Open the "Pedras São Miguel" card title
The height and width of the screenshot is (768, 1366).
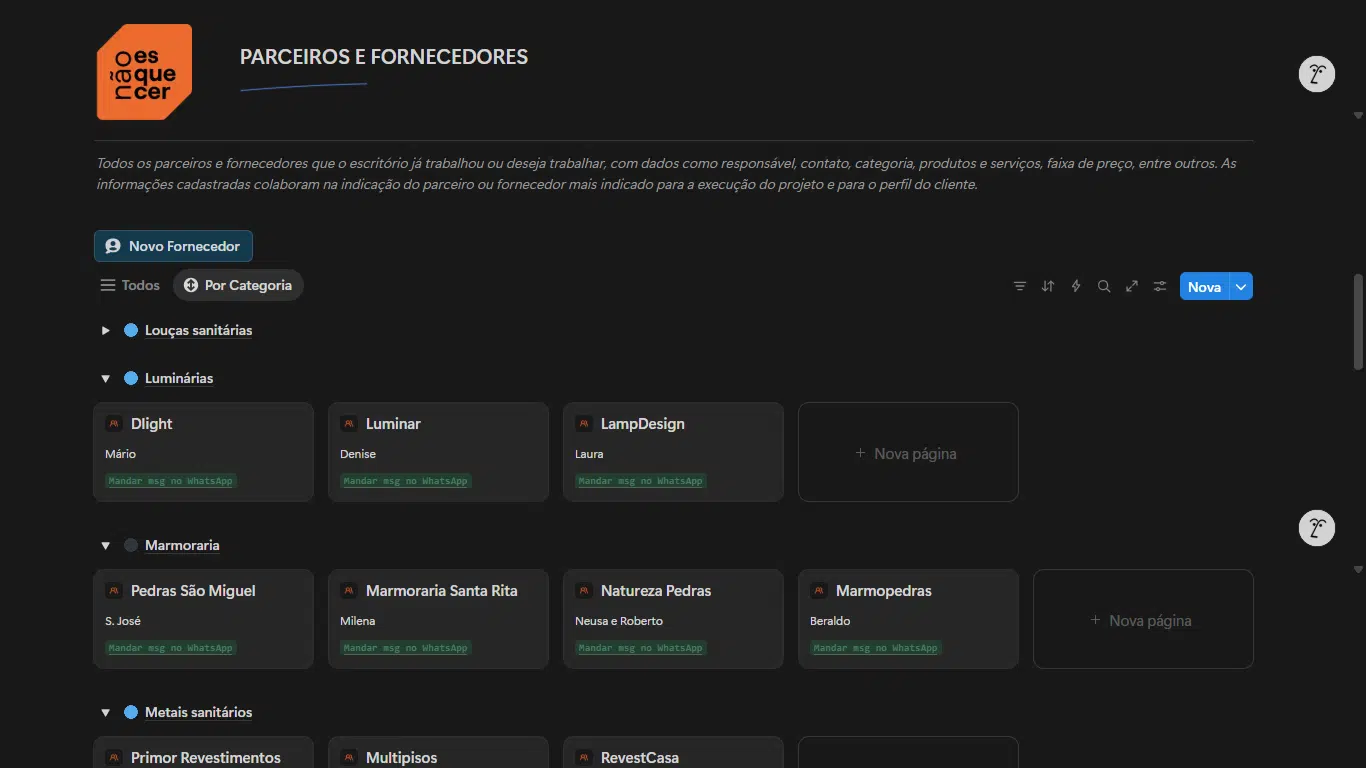tap(193, 591)
